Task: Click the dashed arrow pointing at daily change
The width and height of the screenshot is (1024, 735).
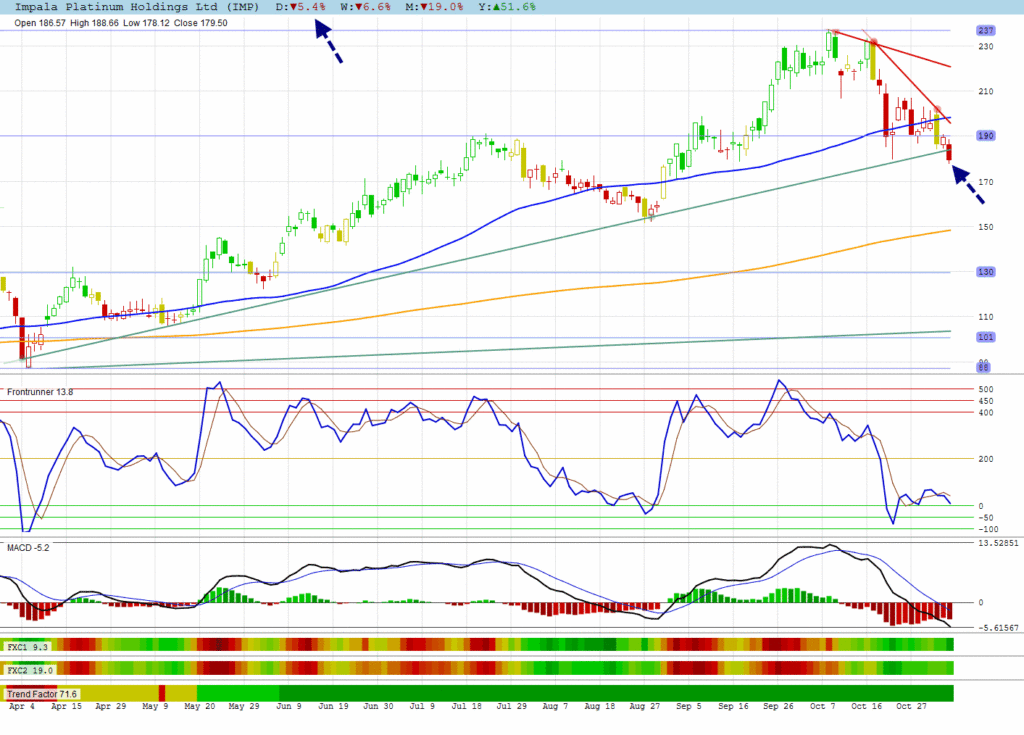Action: tap(329, 41)
